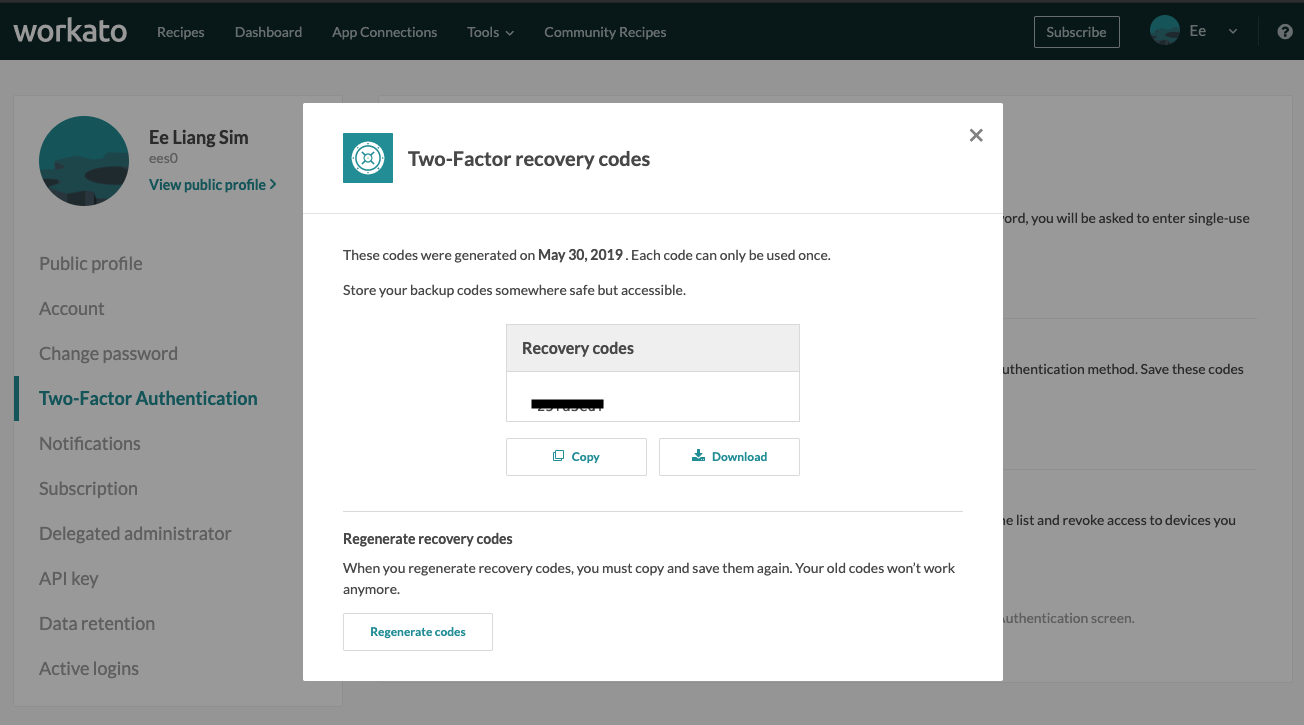This screenshot has width=1304, height=725.
Task: Click Regenerate codes
Action: tap(417, 631)
